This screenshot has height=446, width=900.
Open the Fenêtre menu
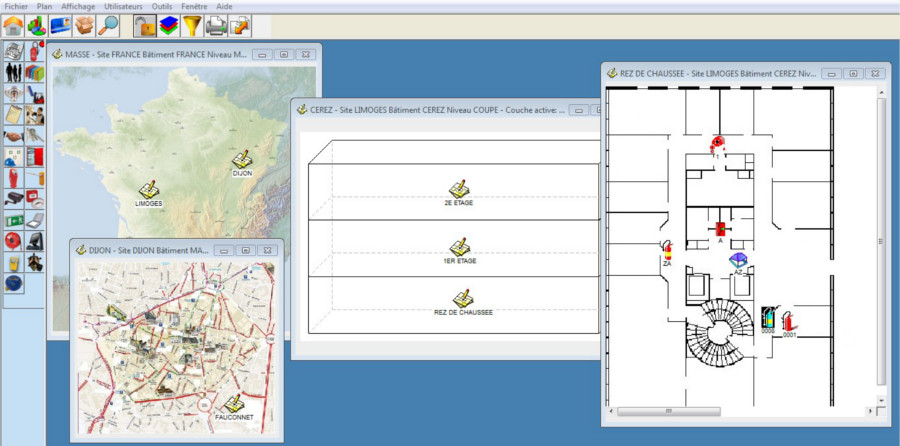pyautogui.click(x=194, y=5)
